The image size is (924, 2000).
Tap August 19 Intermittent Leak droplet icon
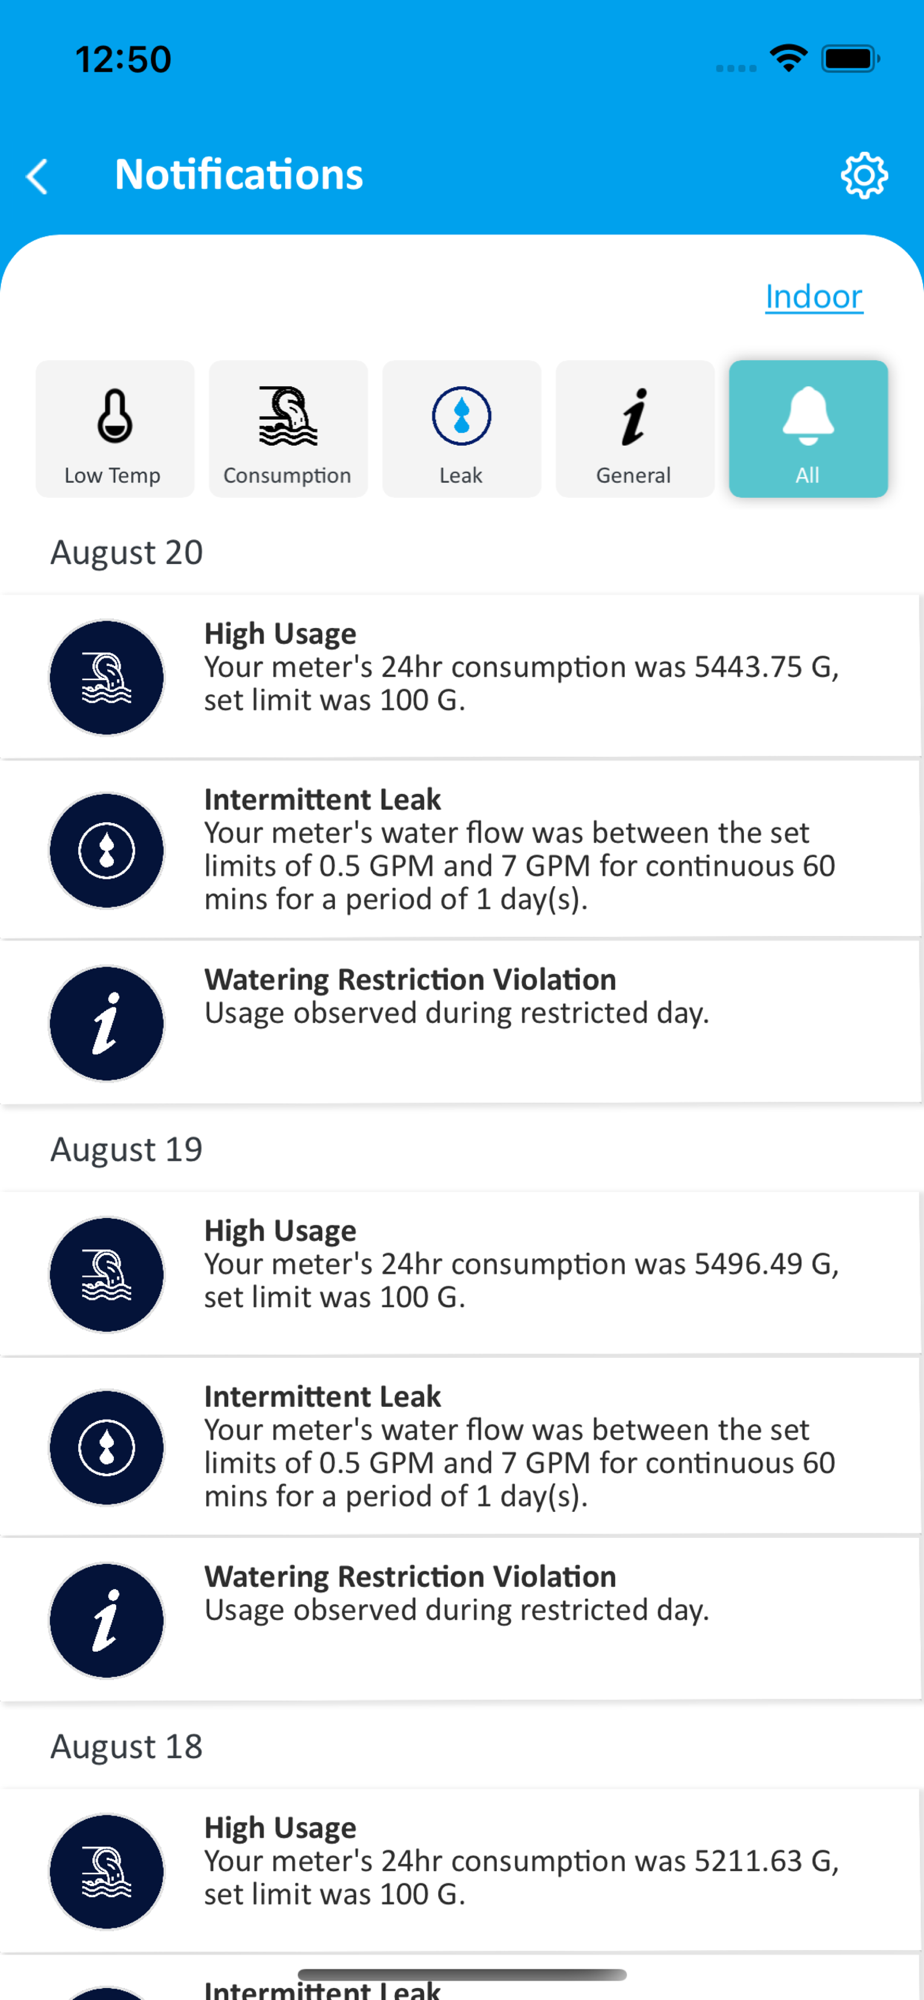[107, 1448]
